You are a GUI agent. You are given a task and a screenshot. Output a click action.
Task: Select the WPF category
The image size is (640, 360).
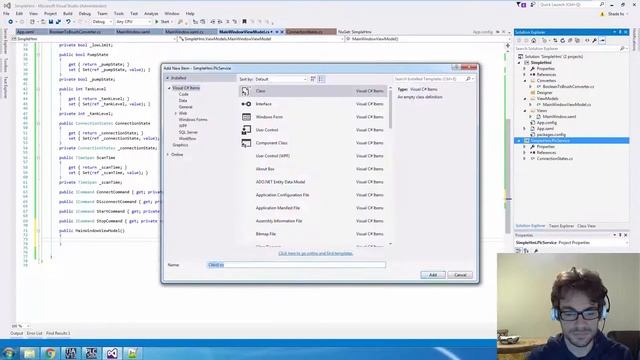pyautogui.click(x=183, y=126)
